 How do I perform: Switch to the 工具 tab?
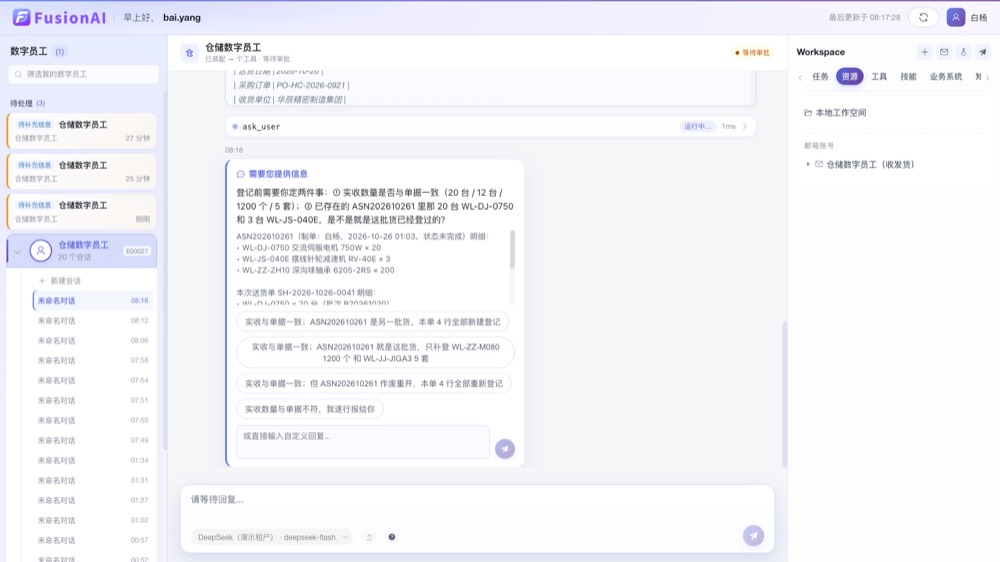(879, 77)
